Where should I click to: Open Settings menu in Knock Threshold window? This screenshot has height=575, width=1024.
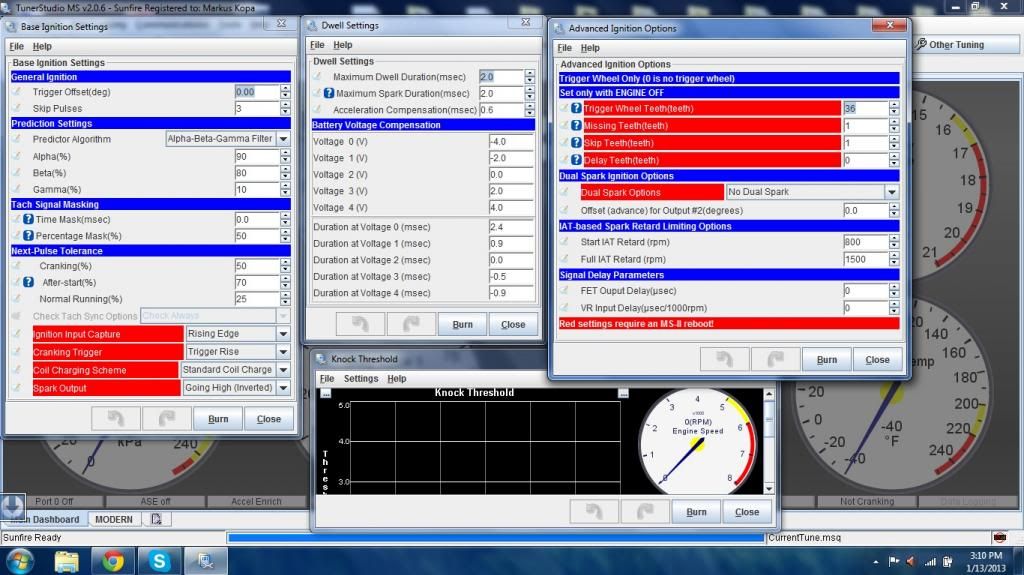tap(361, 379)
